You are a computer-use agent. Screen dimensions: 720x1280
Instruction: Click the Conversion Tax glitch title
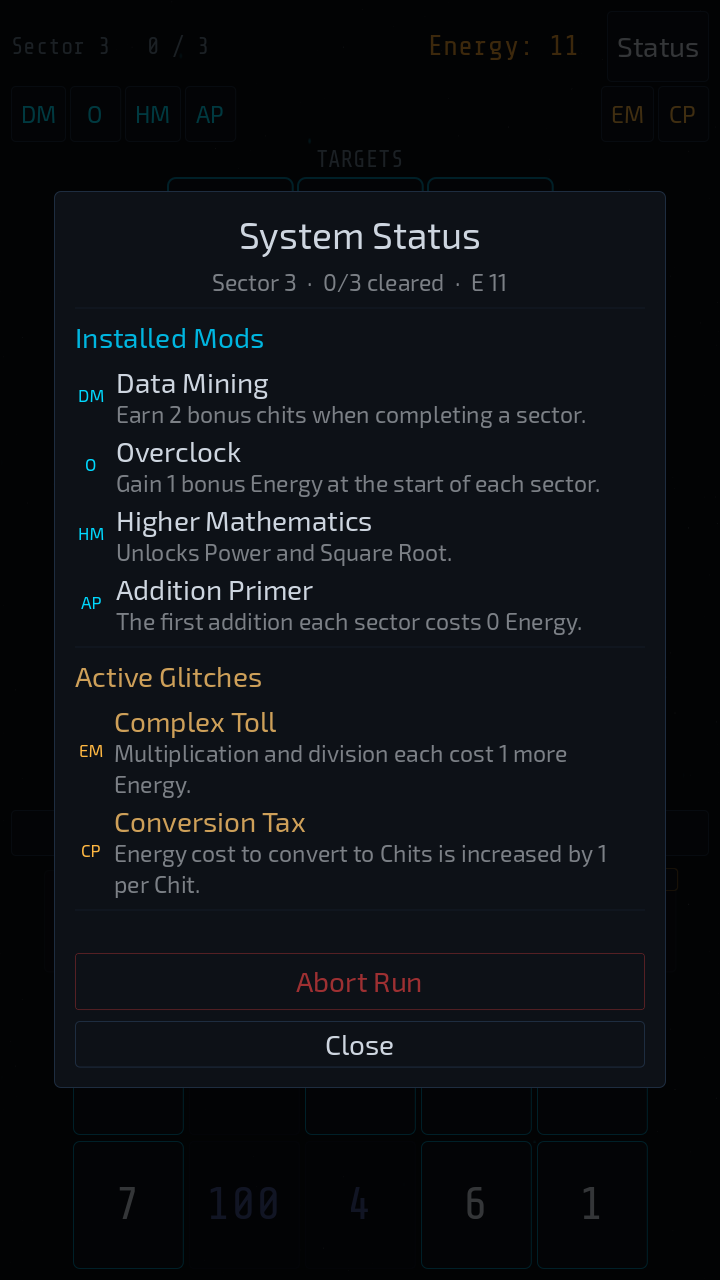pos(210,823)
